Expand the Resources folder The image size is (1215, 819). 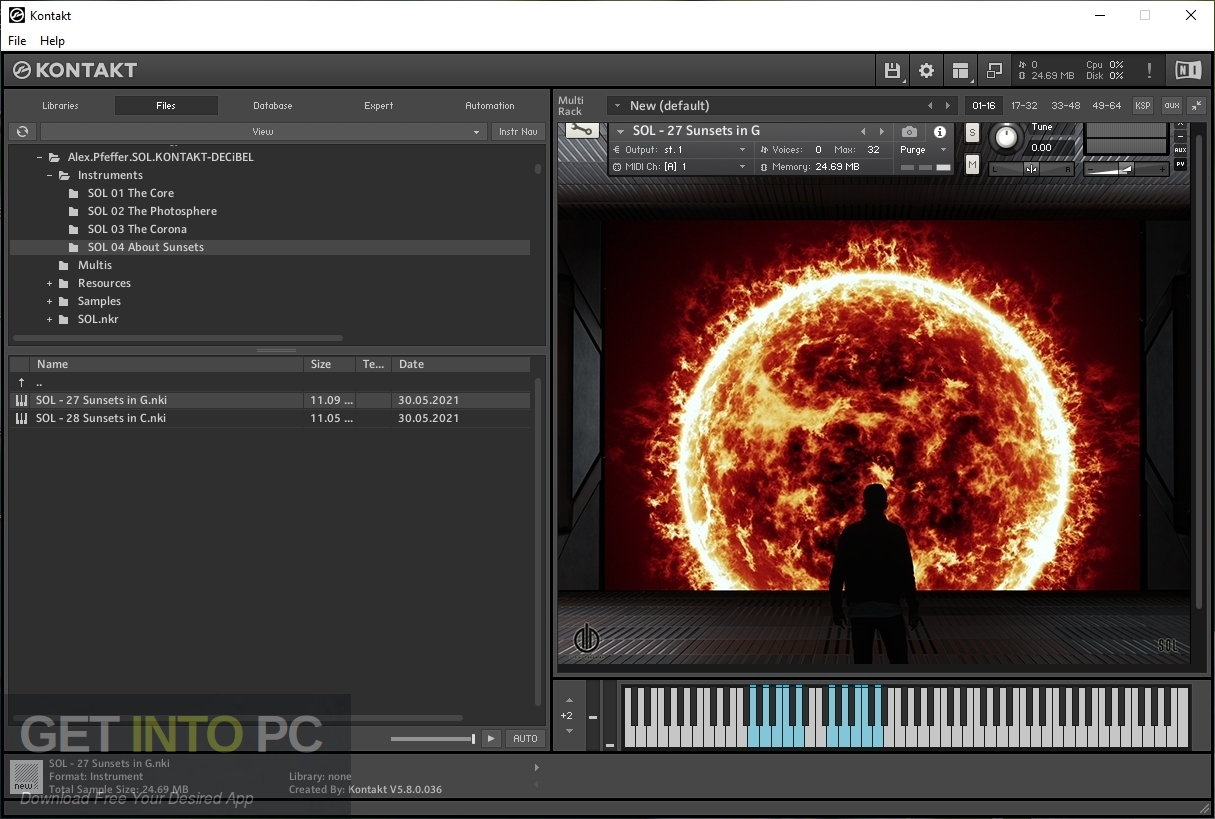tap(49, 283)
